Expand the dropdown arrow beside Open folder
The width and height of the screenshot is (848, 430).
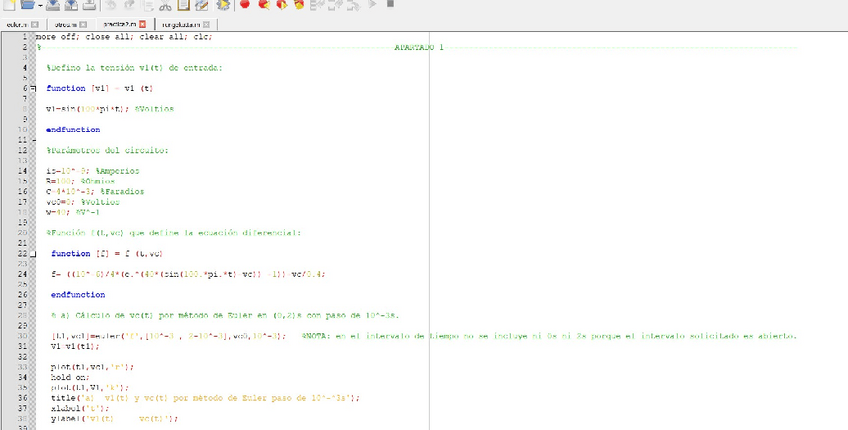tap(39, 5)
